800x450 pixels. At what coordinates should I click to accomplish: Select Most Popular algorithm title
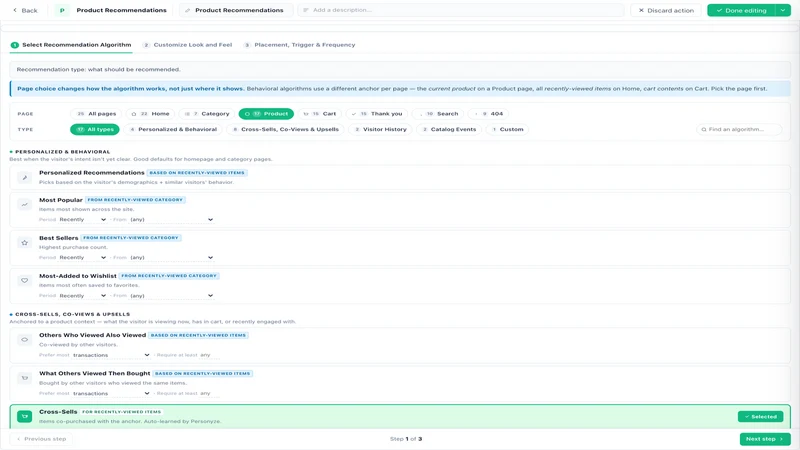pyautogui.click(x=61, y=200)
